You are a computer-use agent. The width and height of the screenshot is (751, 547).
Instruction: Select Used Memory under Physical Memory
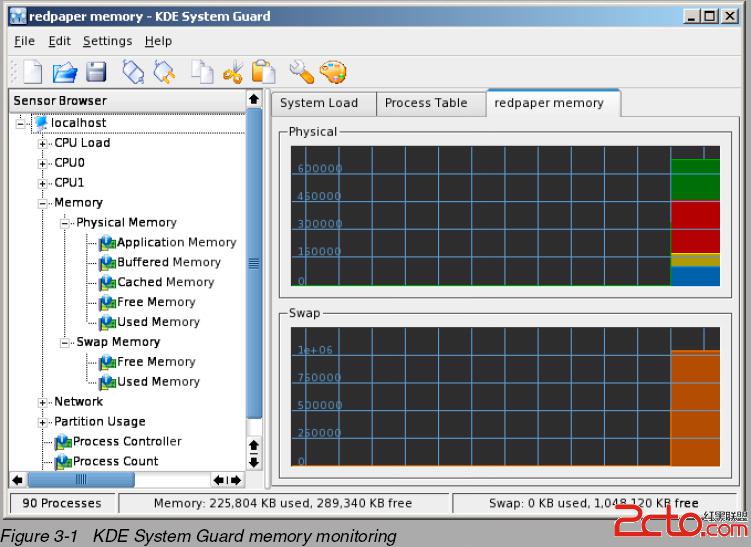coord(158,322)
